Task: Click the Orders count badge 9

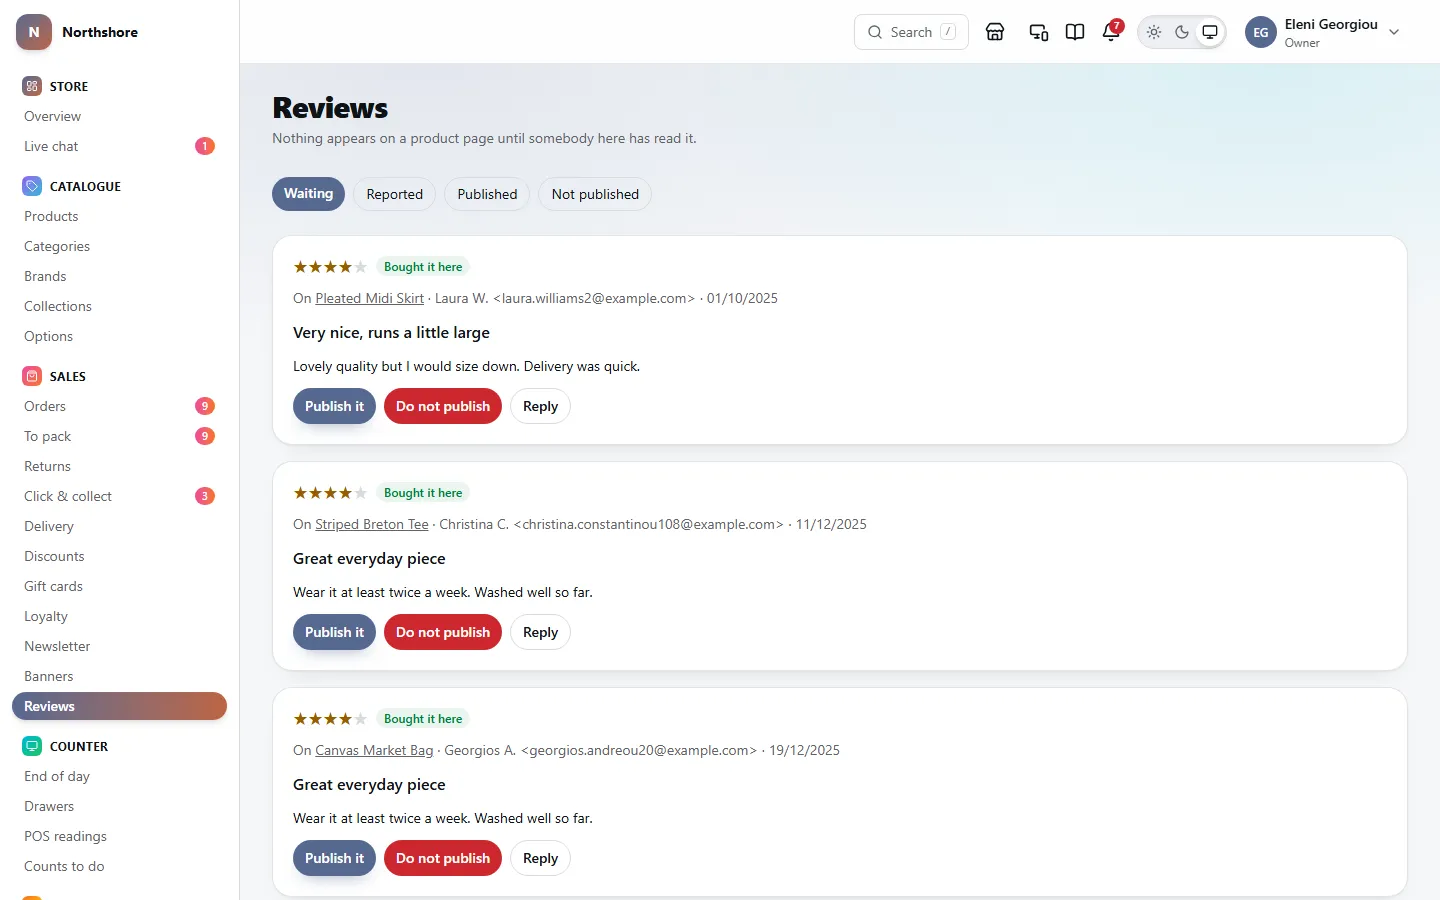Action: 204,406
